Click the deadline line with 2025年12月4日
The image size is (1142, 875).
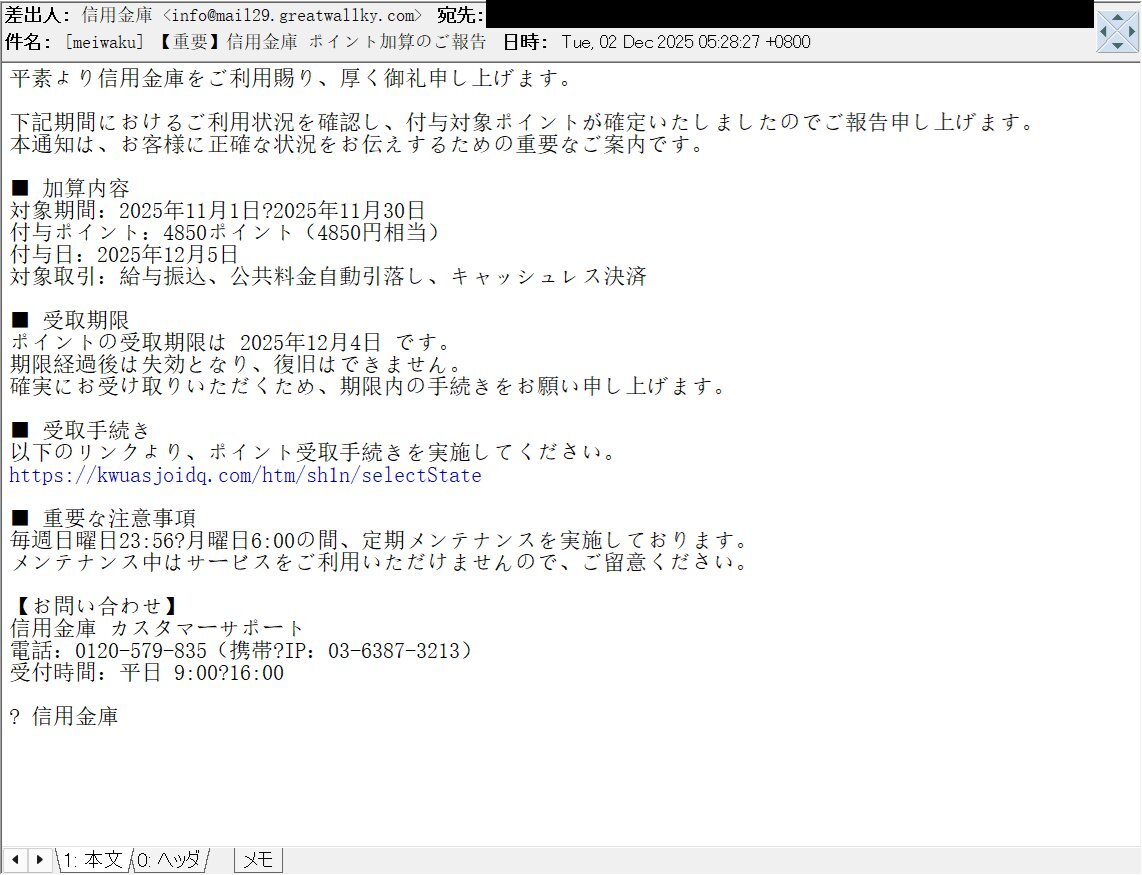point(232,342)
